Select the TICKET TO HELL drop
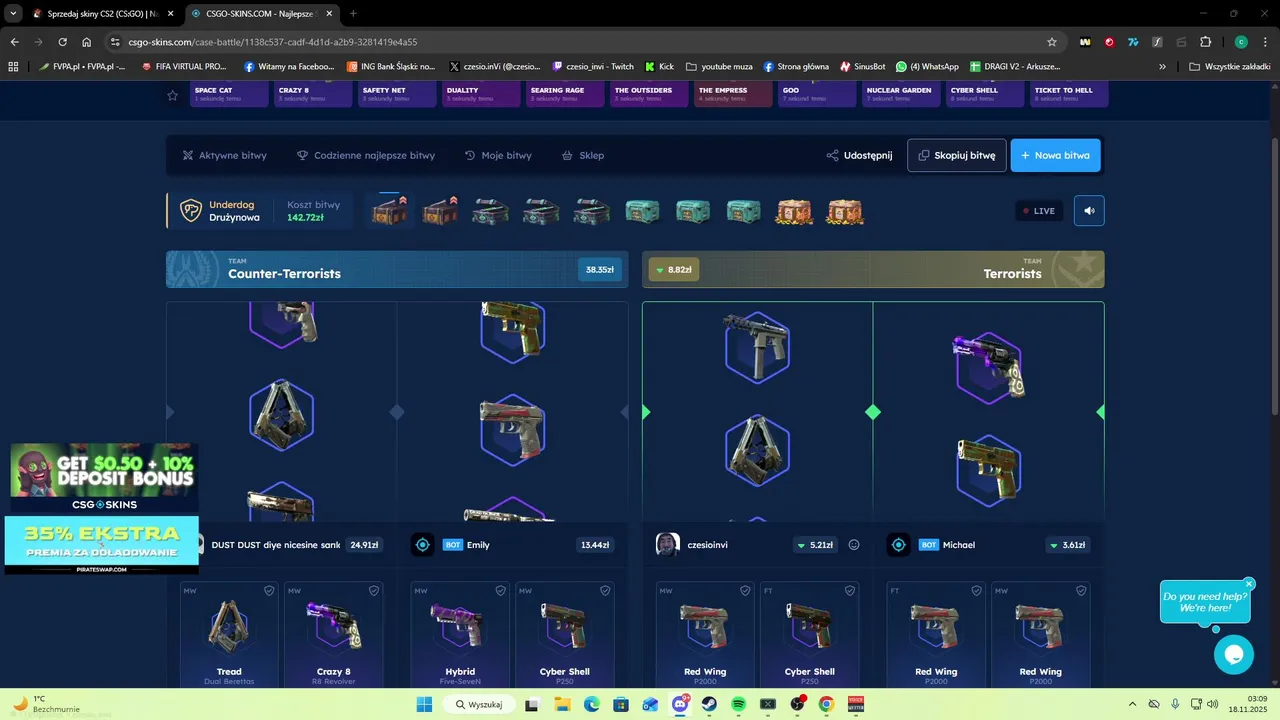Viewport: 1280px width, 720px height. (x=1069, y=94)
